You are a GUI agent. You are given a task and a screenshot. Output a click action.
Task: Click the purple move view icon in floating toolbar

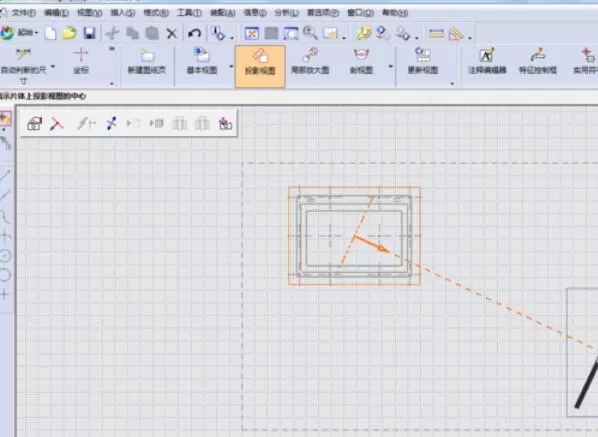(x=225, y=124)
